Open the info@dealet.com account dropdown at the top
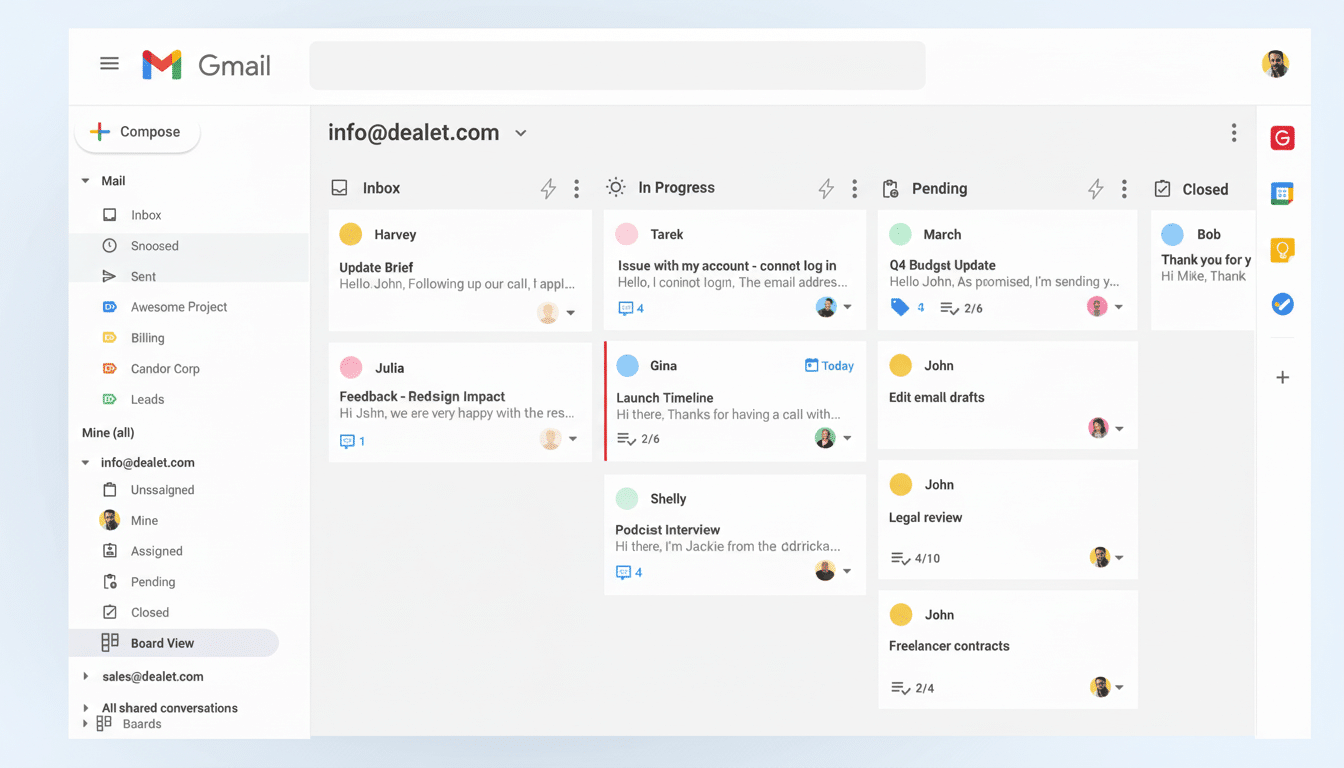This screenshot has height=768, width=1344. pos(520,132)
